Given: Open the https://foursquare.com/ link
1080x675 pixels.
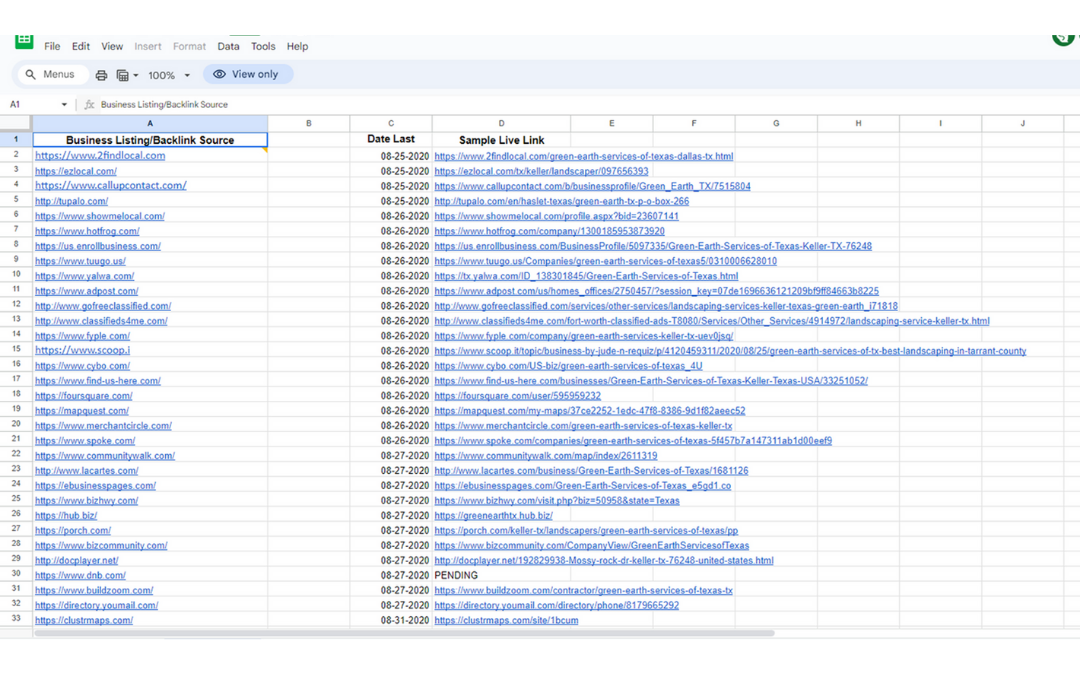Looking at the screenshot, I should [84, 396].
